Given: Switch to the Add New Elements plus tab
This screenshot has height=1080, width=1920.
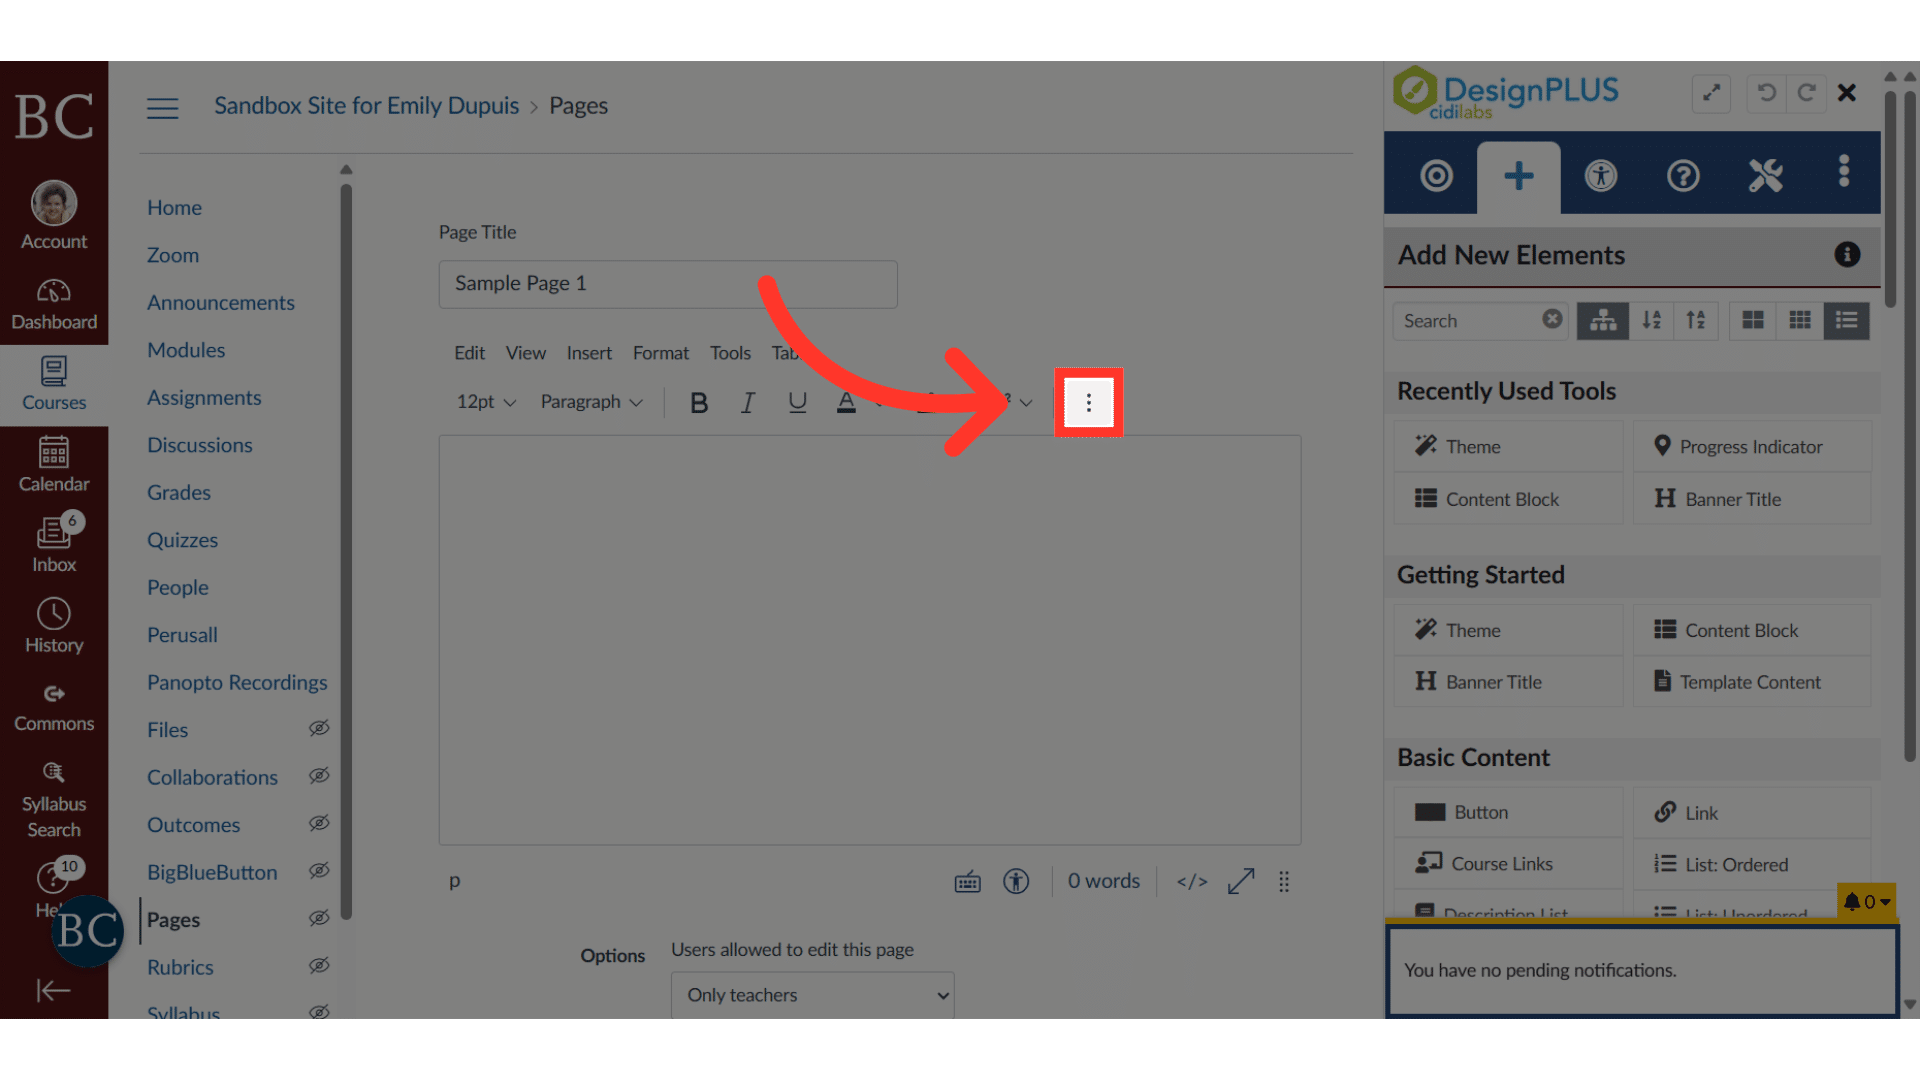Looking at the screenshot, I should point(1518,175).
